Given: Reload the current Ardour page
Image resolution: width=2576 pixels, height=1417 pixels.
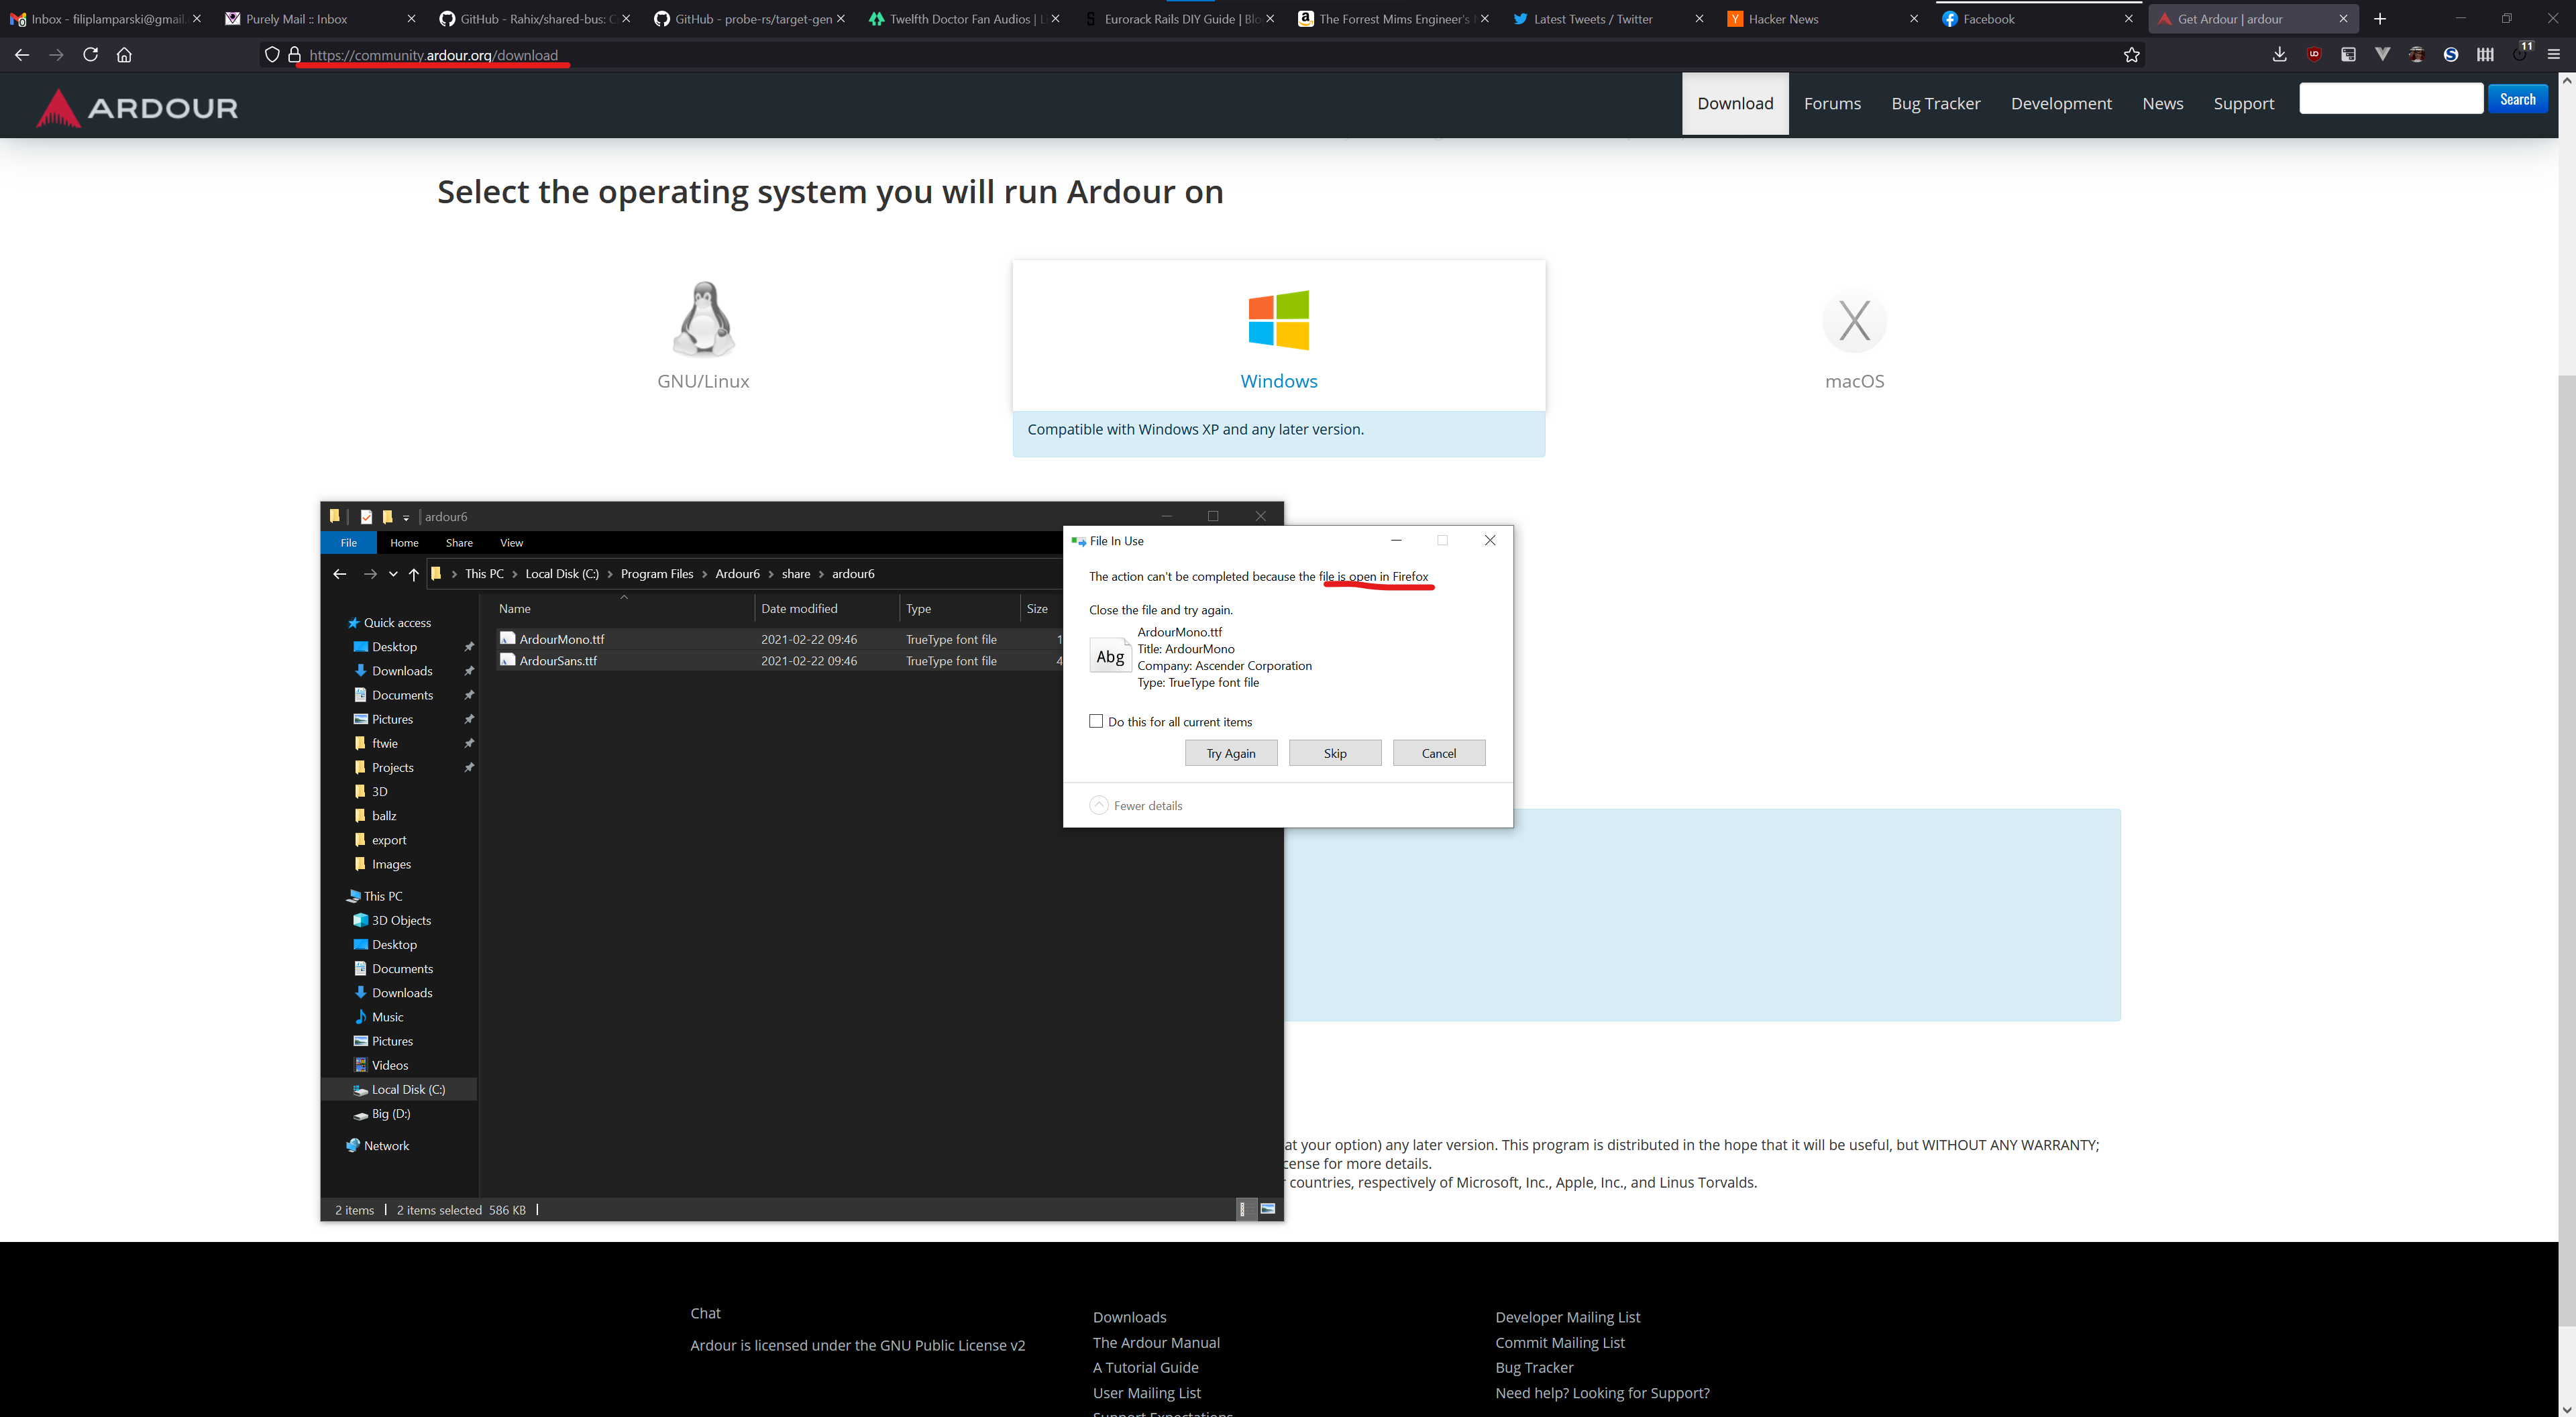Looking at the screenshot, I should [90, 55].
